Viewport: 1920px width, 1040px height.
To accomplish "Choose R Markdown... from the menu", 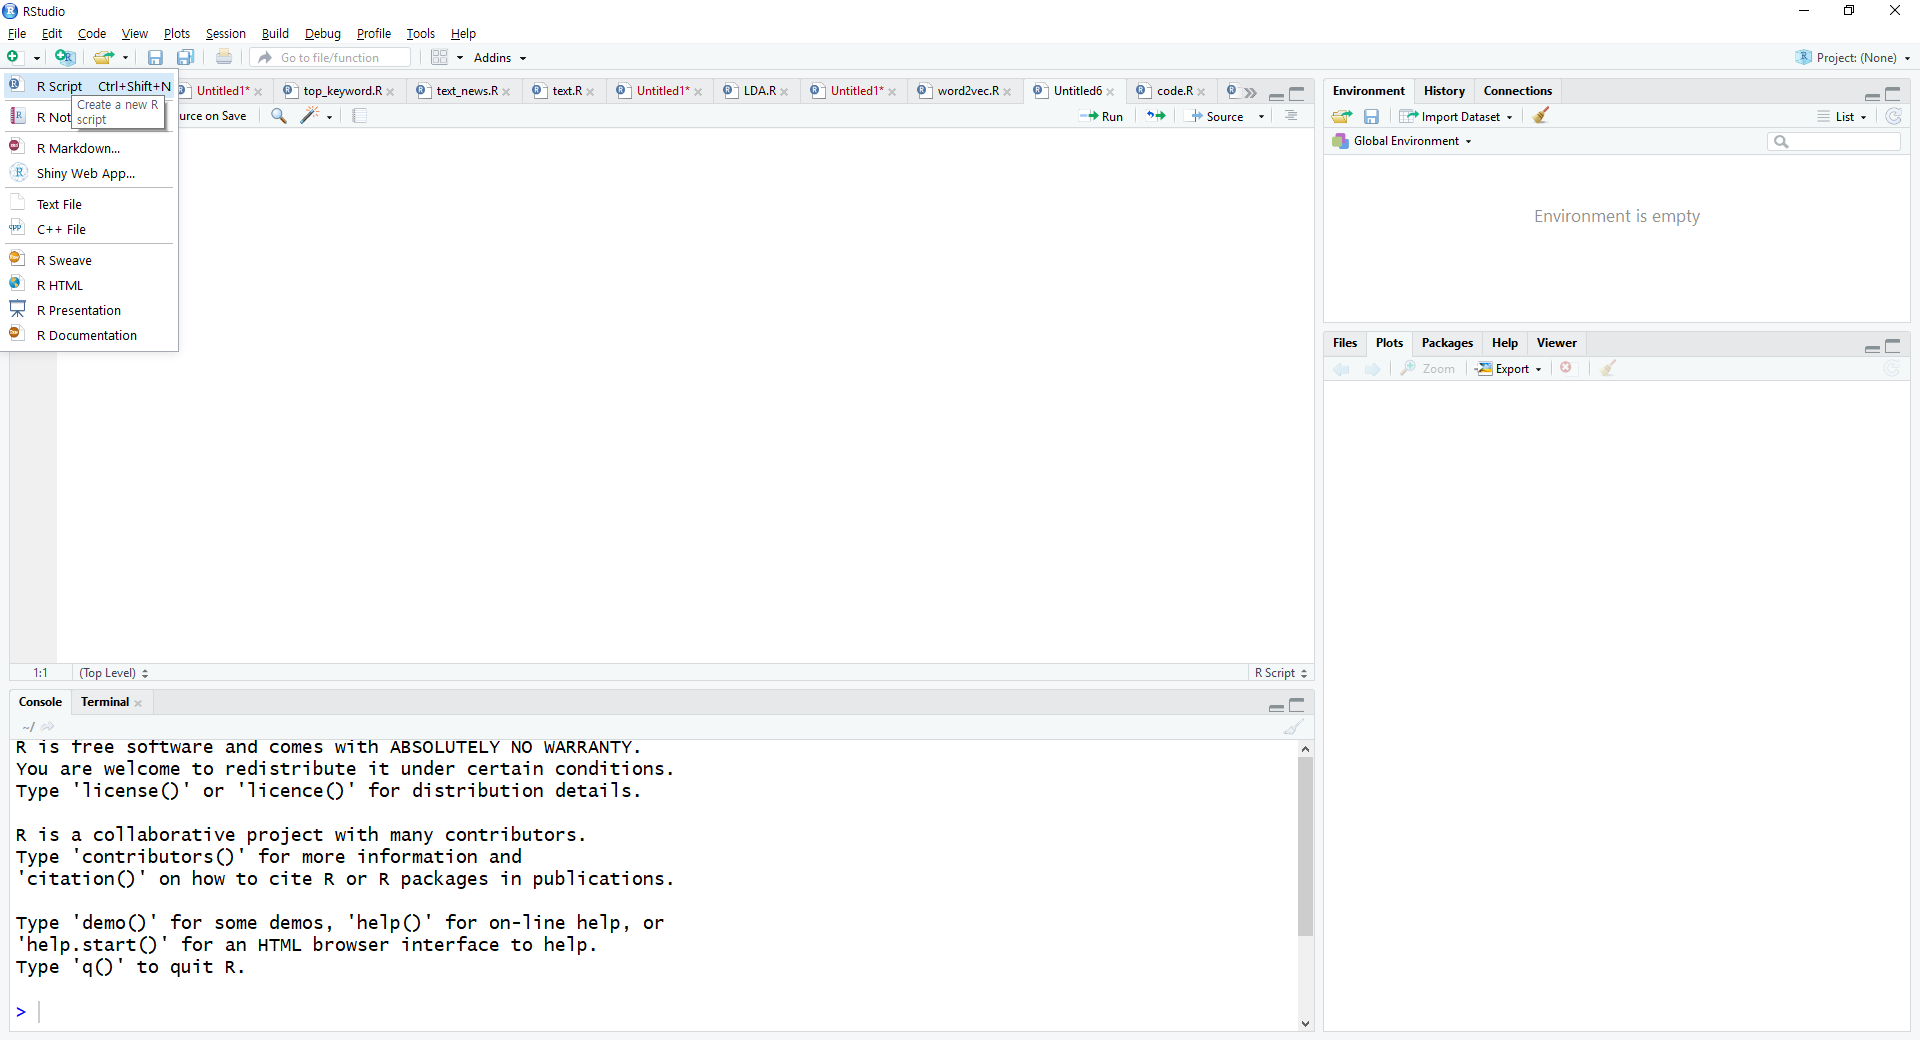I will (90, 148).
